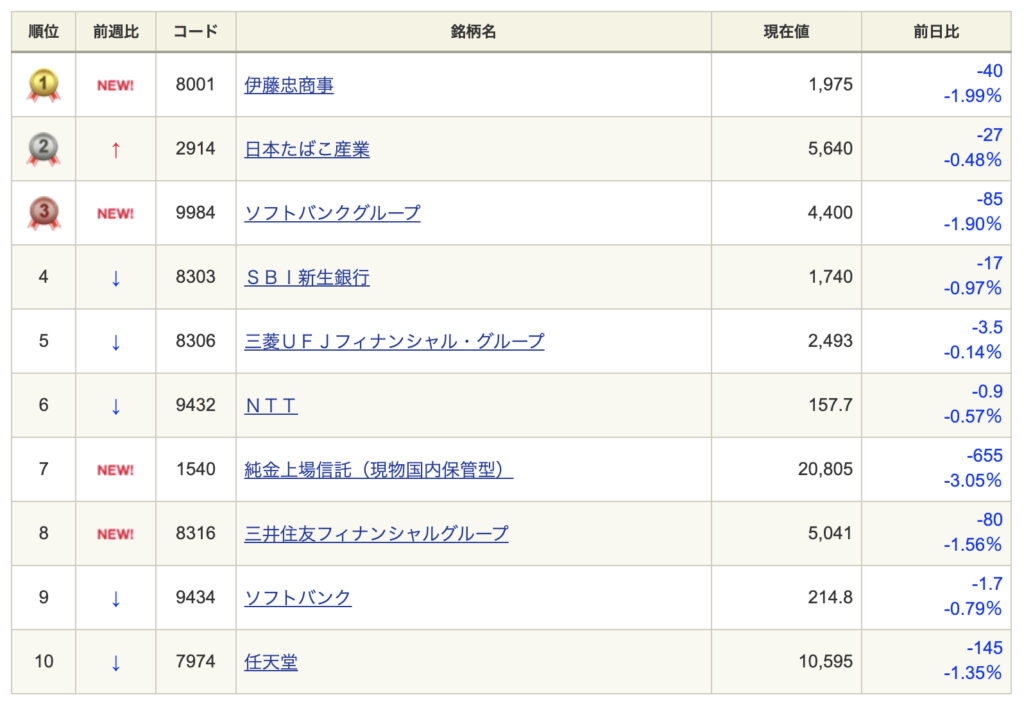
Task: Click the NEW! badge beside 伊藤忠商事
Action: click(x=115, y=86)
